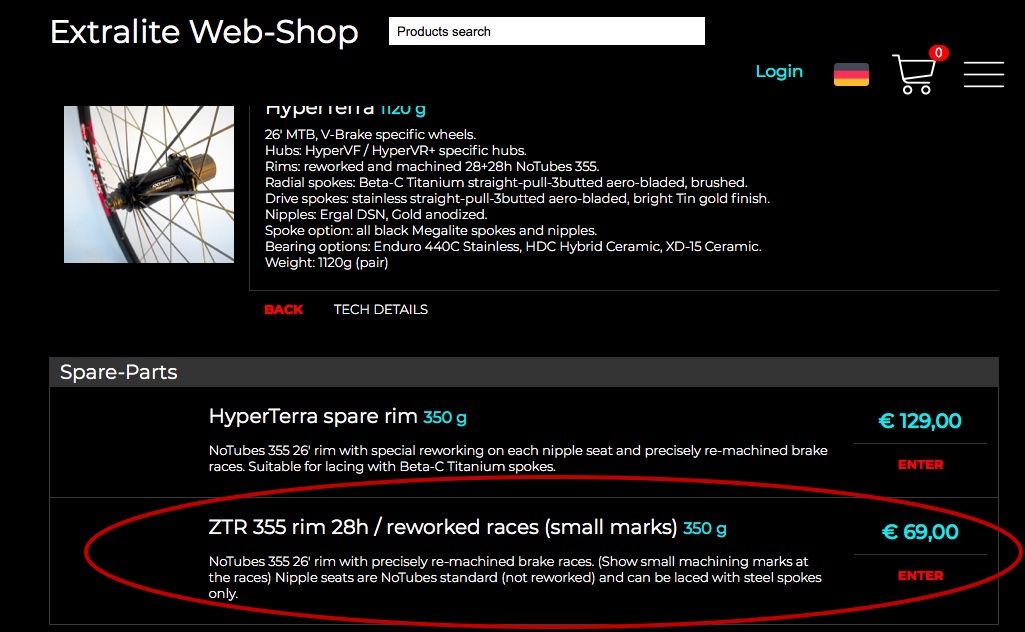The image size is (1025, 632).
Task: Click ENTER for ZTR 355 rim
Action: (x=920, y=576)
